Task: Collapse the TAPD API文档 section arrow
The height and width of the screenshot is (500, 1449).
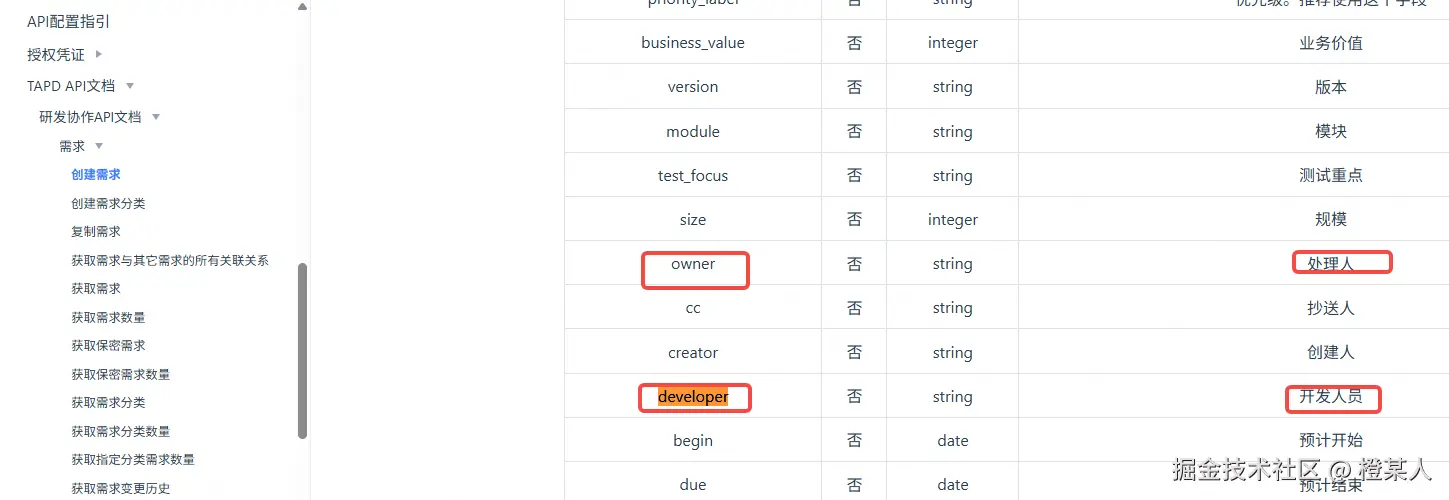Action: (130, 86)
